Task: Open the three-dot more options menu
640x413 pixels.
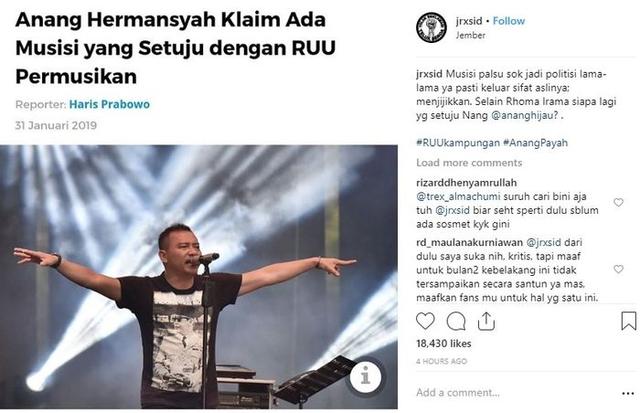Action: coord(627,393)
